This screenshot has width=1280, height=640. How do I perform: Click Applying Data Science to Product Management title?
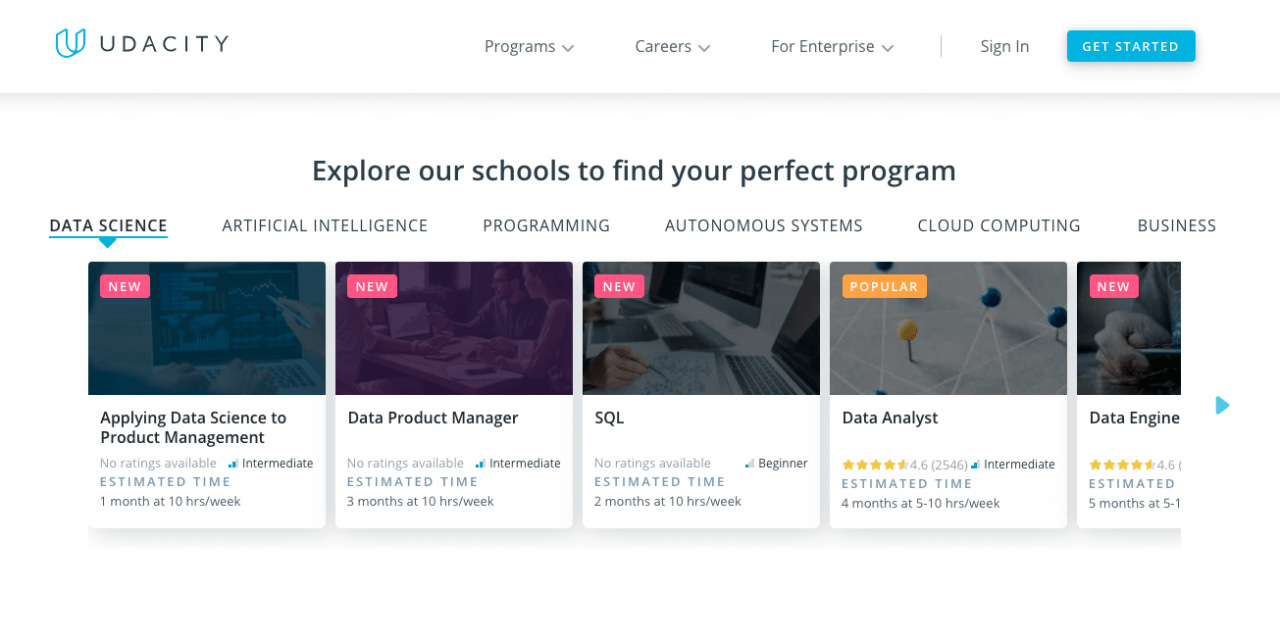pyautogui.click(x=193, y=428)
